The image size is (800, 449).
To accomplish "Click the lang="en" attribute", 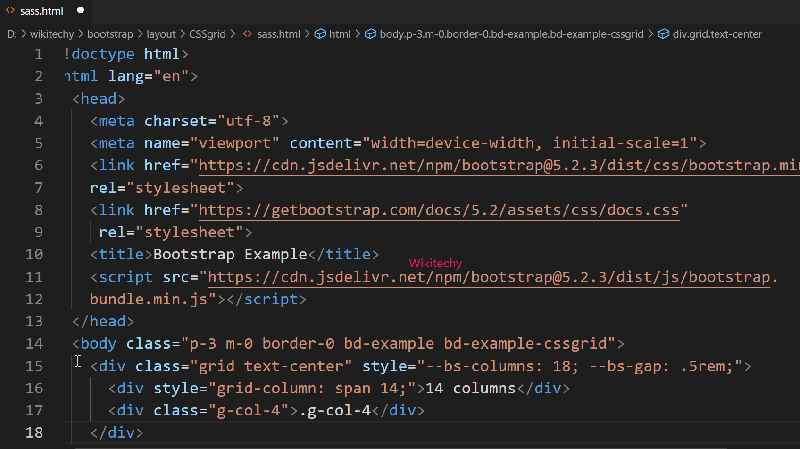I will (x=148, y=77).
